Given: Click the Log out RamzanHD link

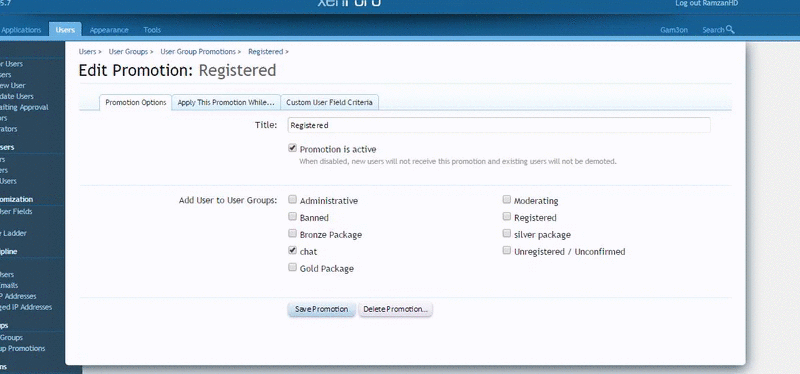Looking at the screenshot, I should [x=707, y=3].
